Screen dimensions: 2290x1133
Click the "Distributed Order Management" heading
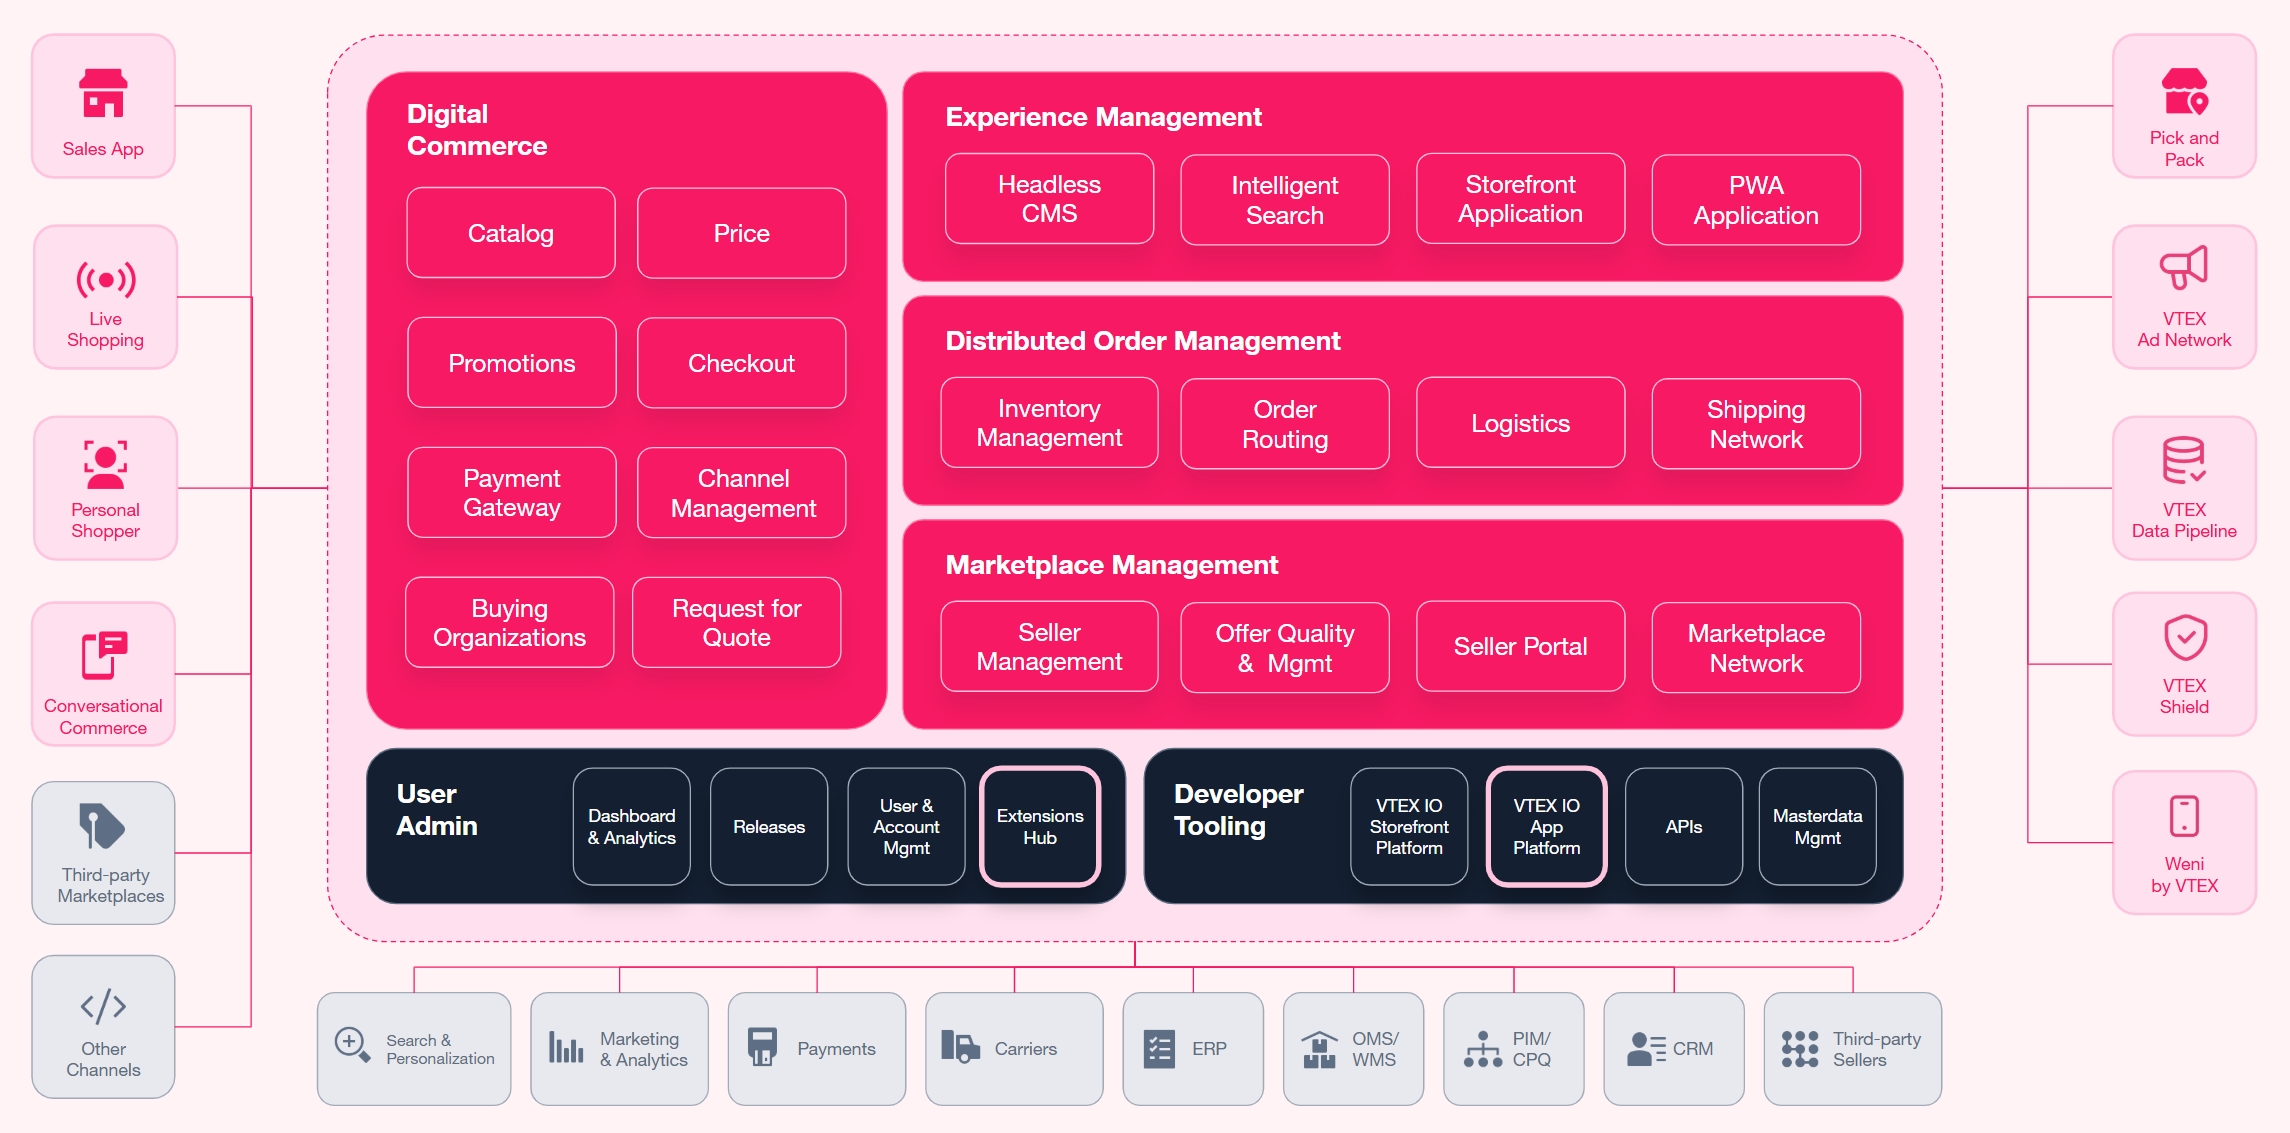coord(1143,341)
